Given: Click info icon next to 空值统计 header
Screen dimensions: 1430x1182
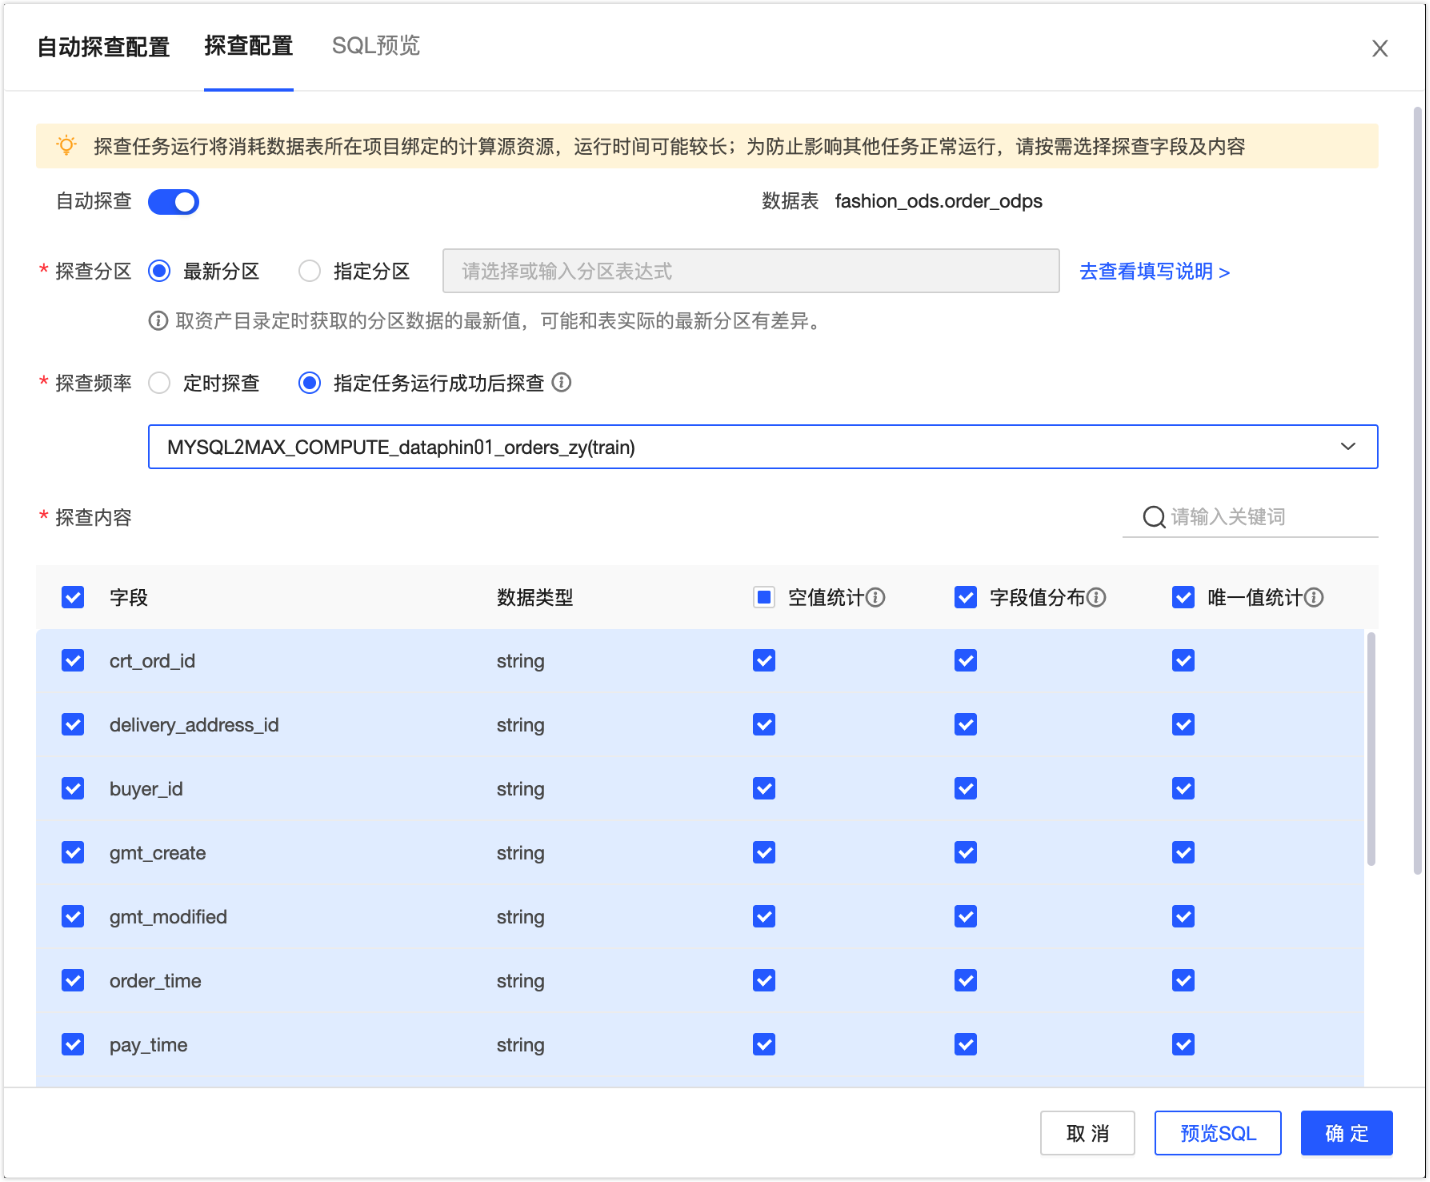Looking at the screenshot, I should (x=876, y=598).
